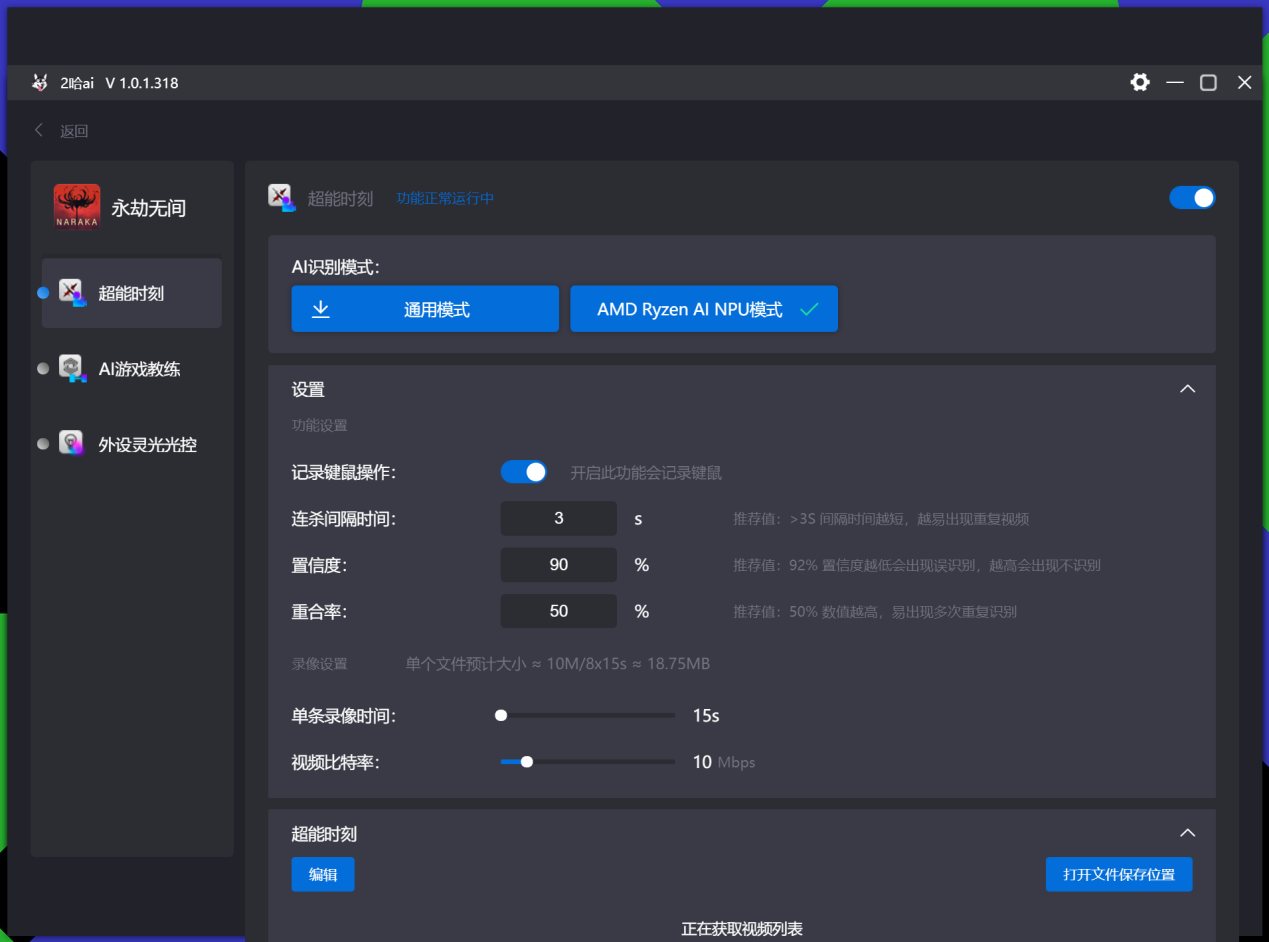
Task: Click the 超能时刻 header icon above AI识别模式
Action: pos(281,197)
